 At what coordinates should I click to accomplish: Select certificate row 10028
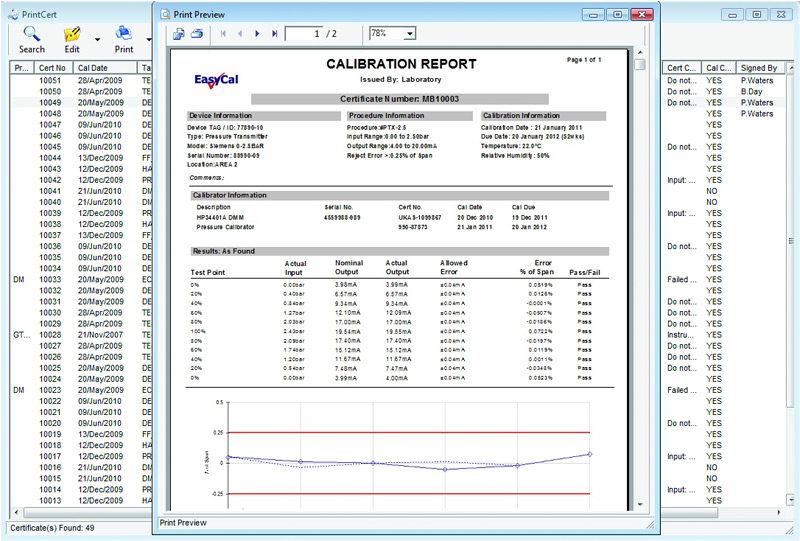81,335
